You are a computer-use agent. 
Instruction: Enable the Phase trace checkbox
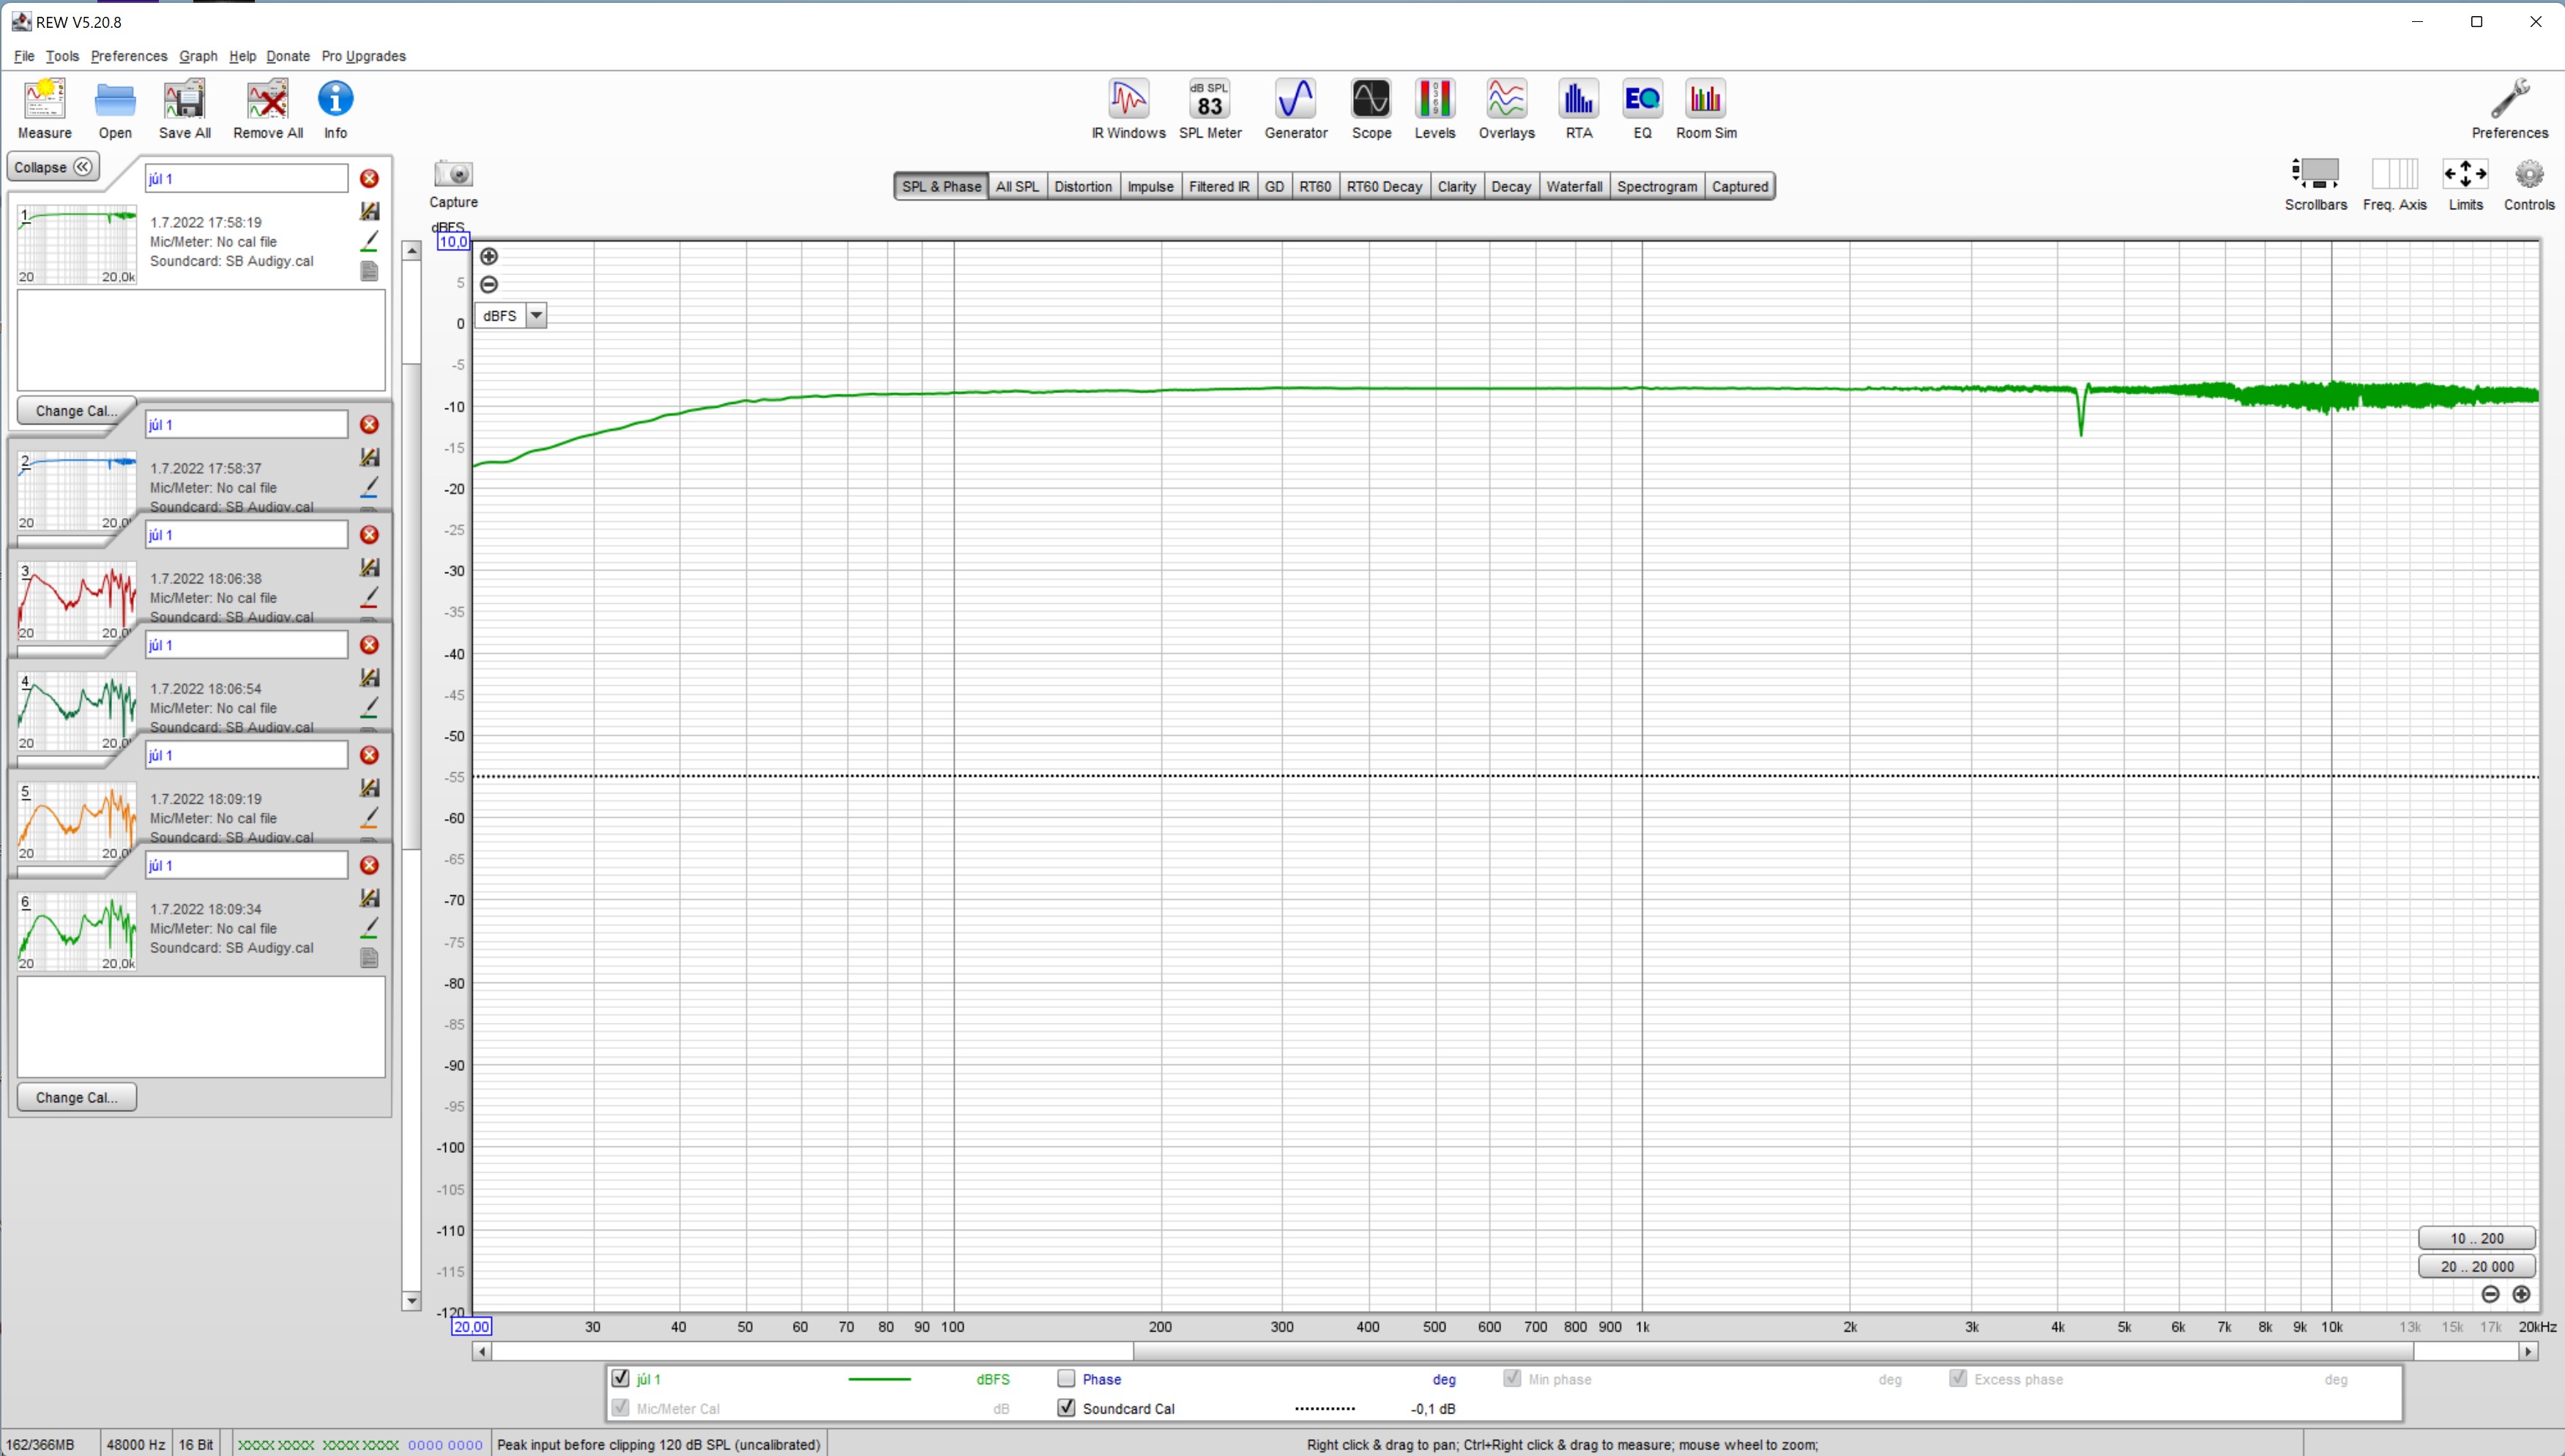(x=1066, y=1378)
